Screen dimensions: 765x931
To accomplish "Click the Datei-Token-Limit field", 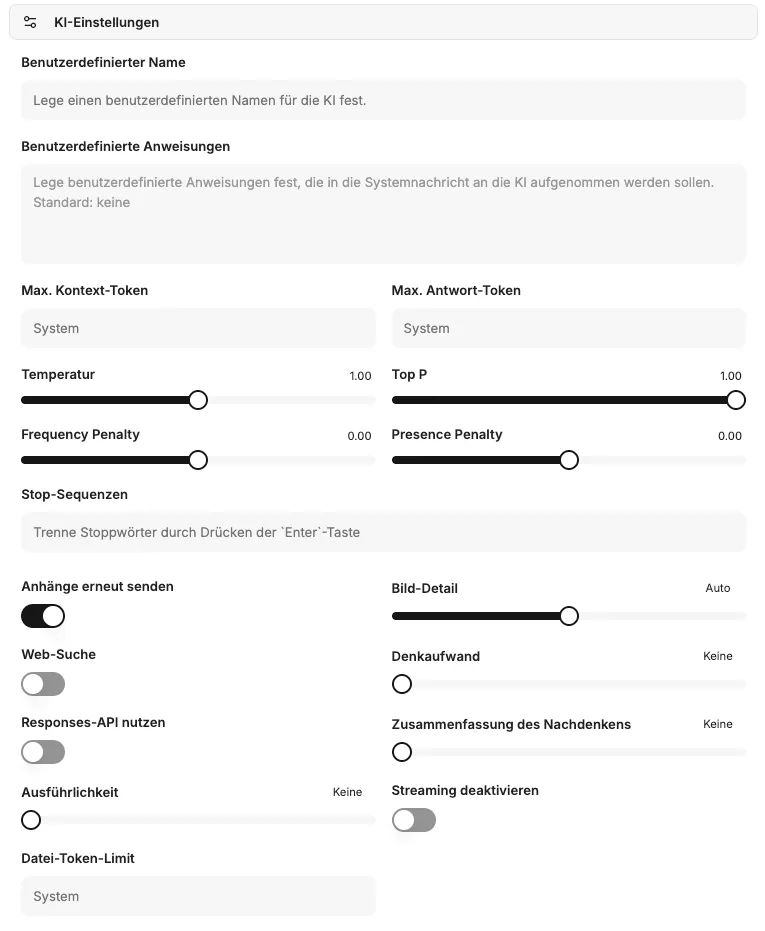I will [x=198, y=896].
